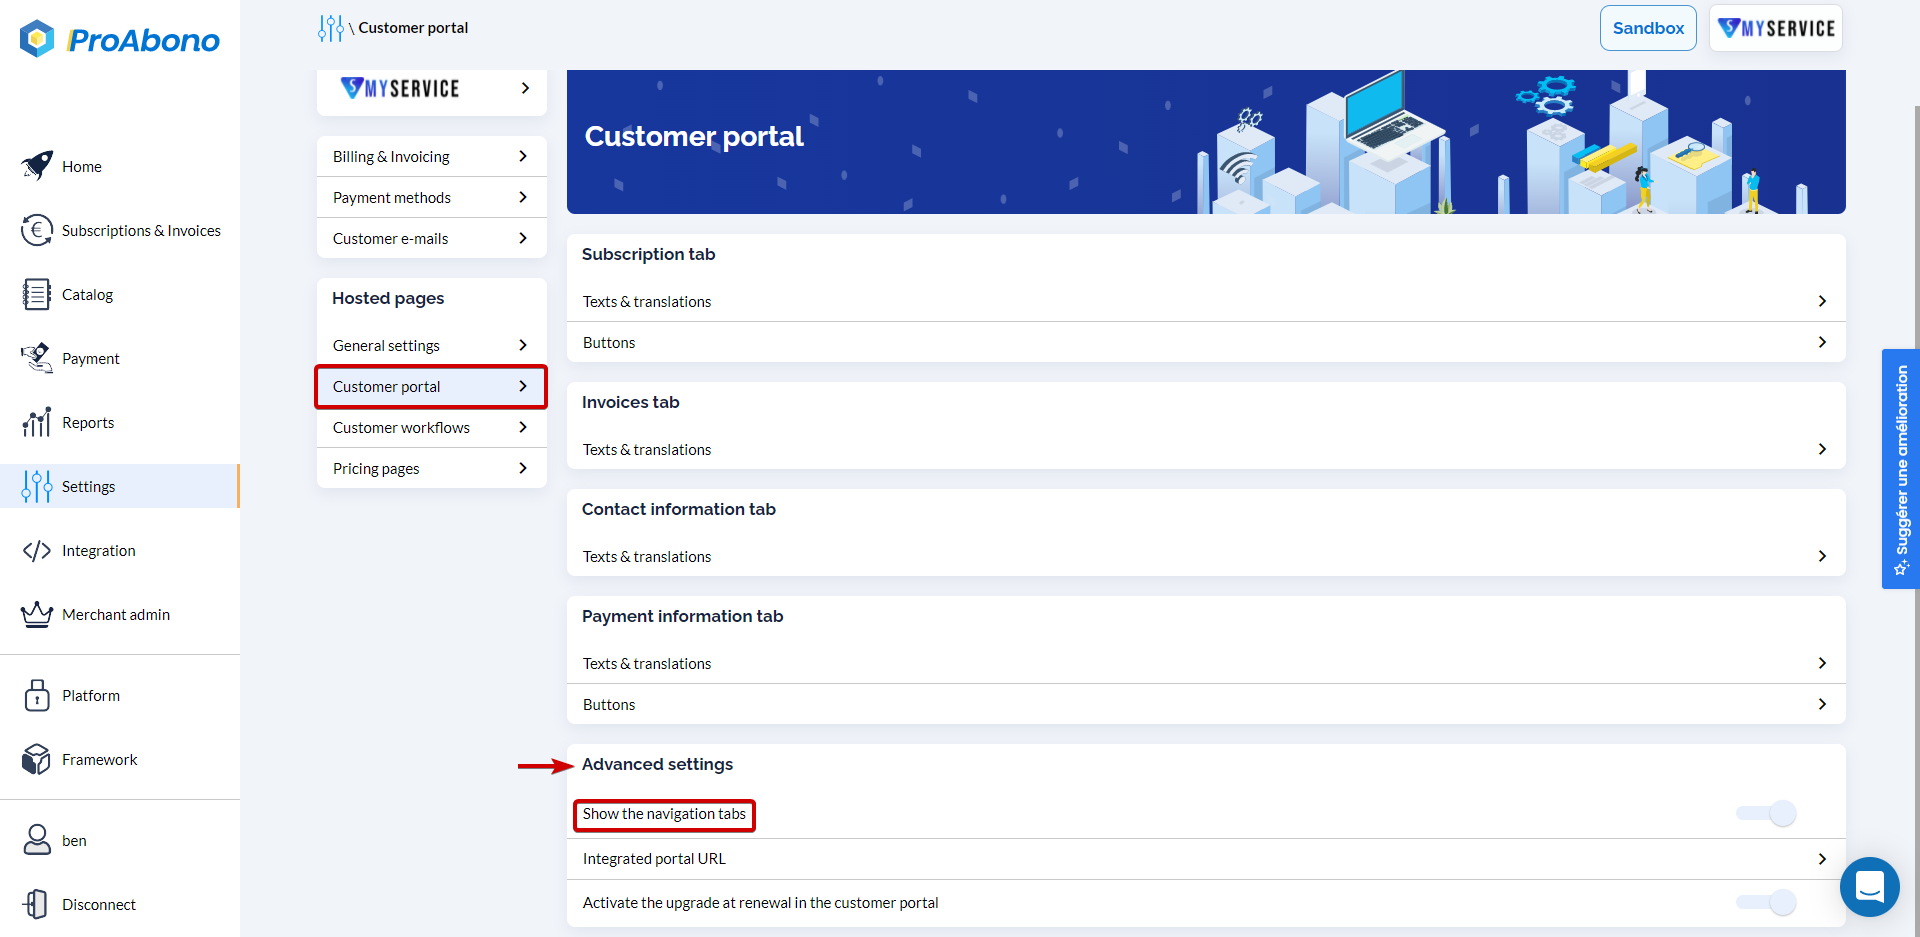
Task: Click the Reports chart icon
Action: pos(37,422)
